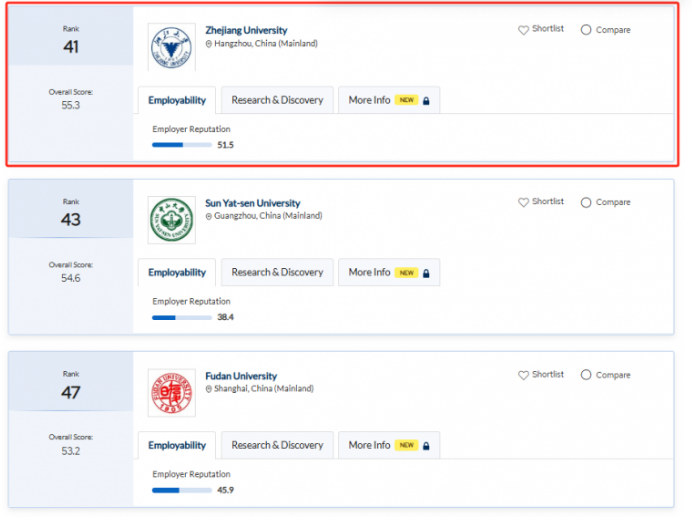The width and height of the screenshot is (692, 526).
Task: Click the Sun Yat-sen University logo
Action: click(x=172, y=220)
